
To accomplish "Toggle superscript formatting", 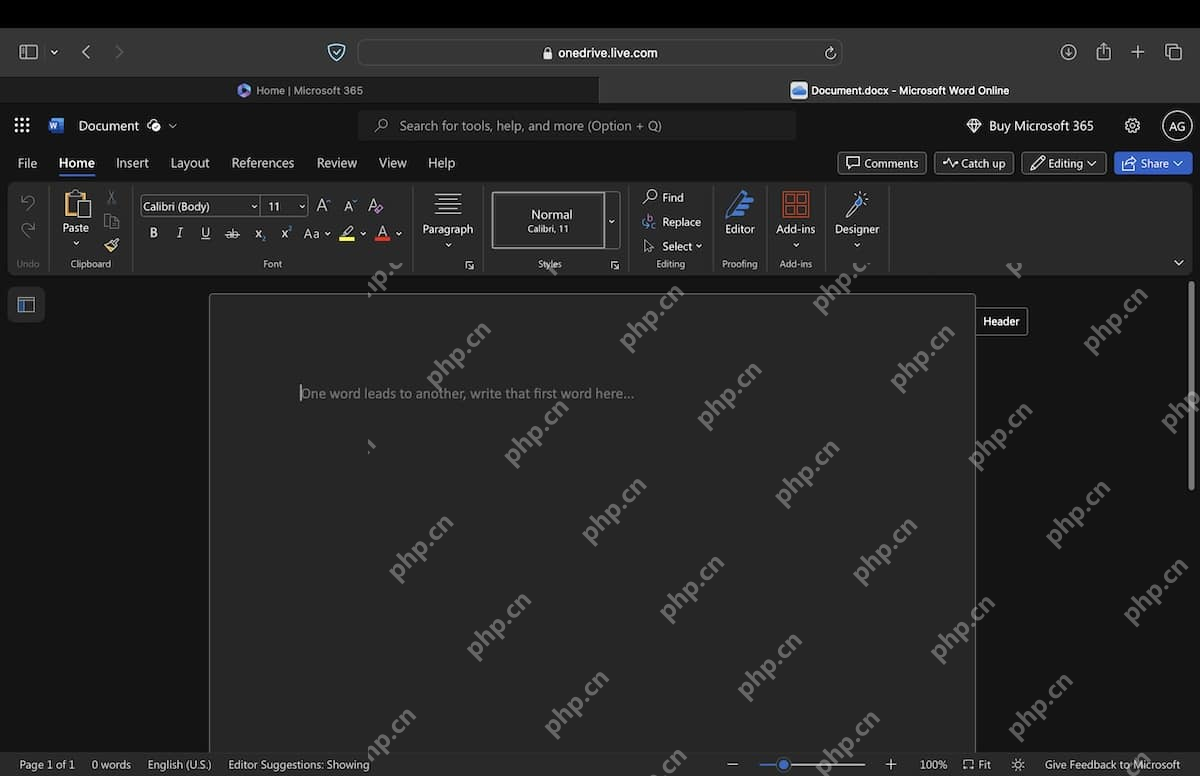I will [x=285, y=233].
